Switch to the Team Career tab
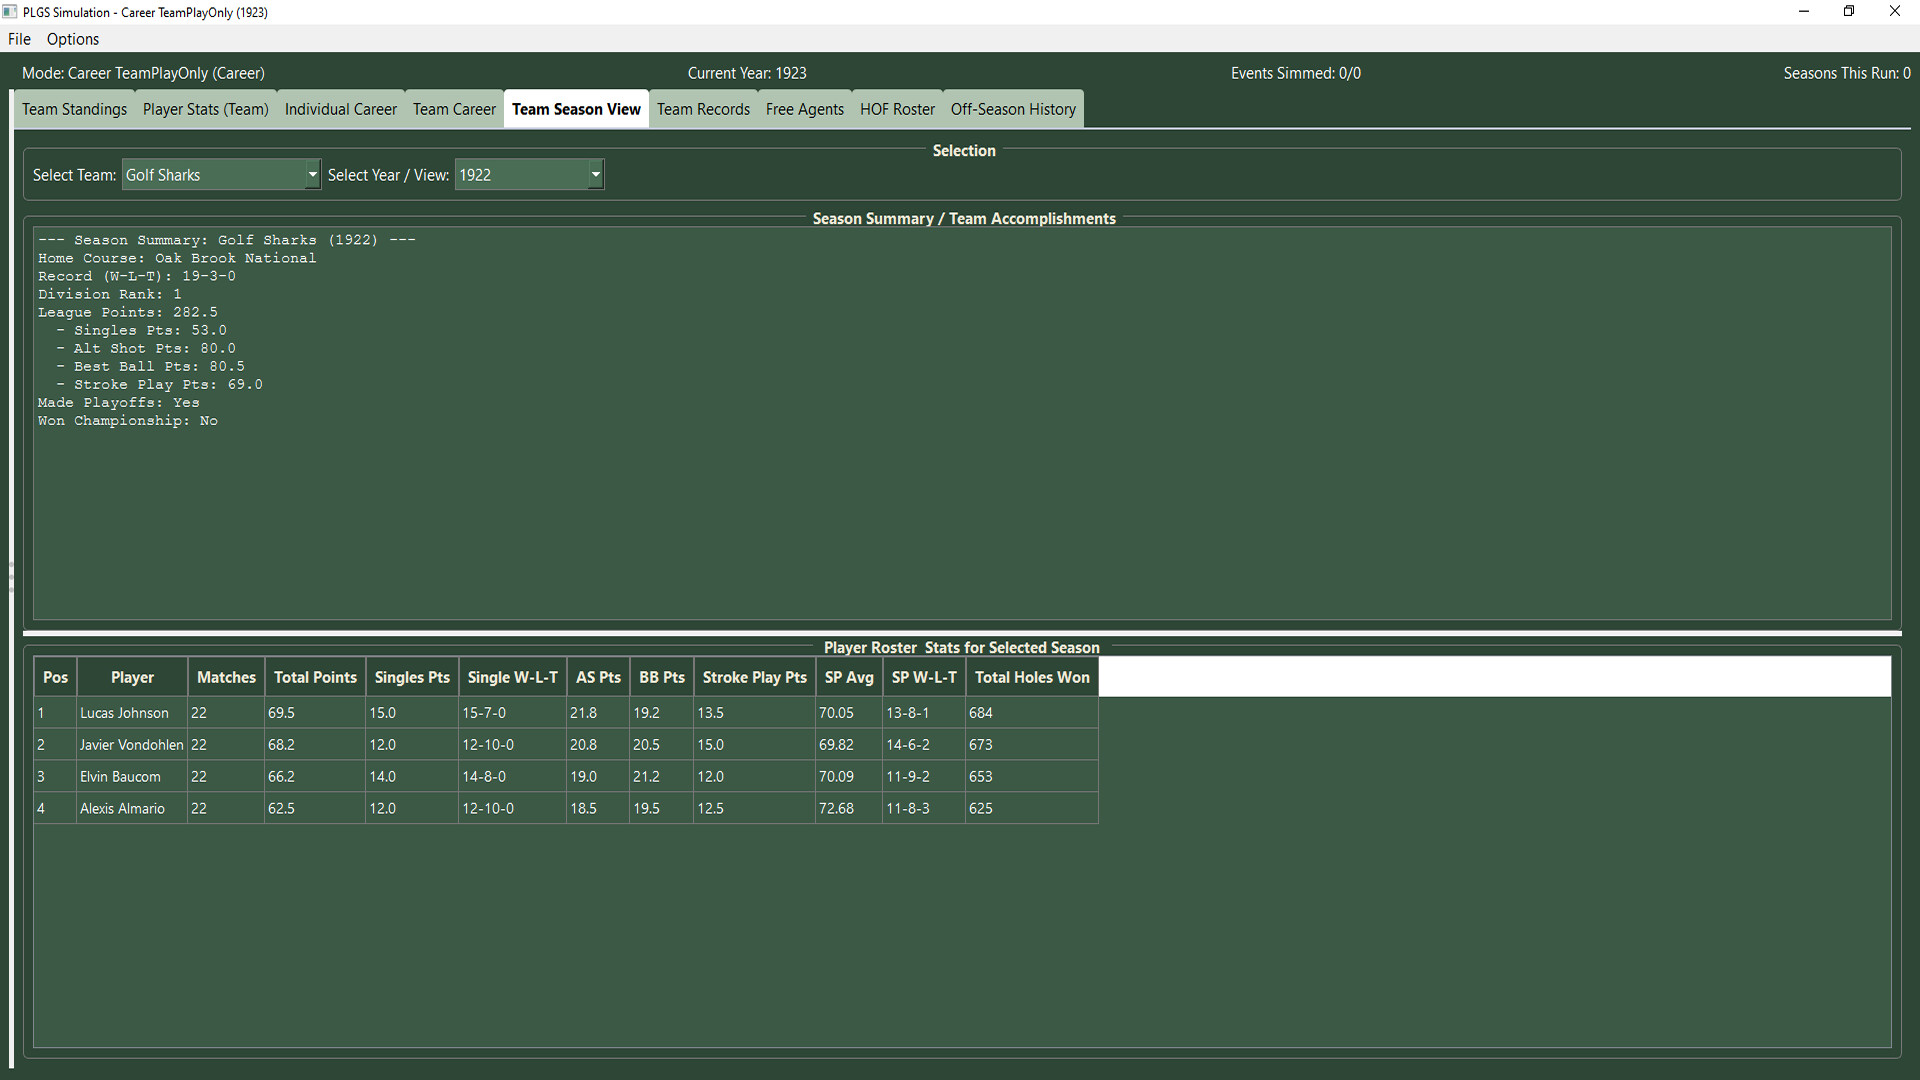Screen dimensions: 1920x1080 tap(453, 109)
